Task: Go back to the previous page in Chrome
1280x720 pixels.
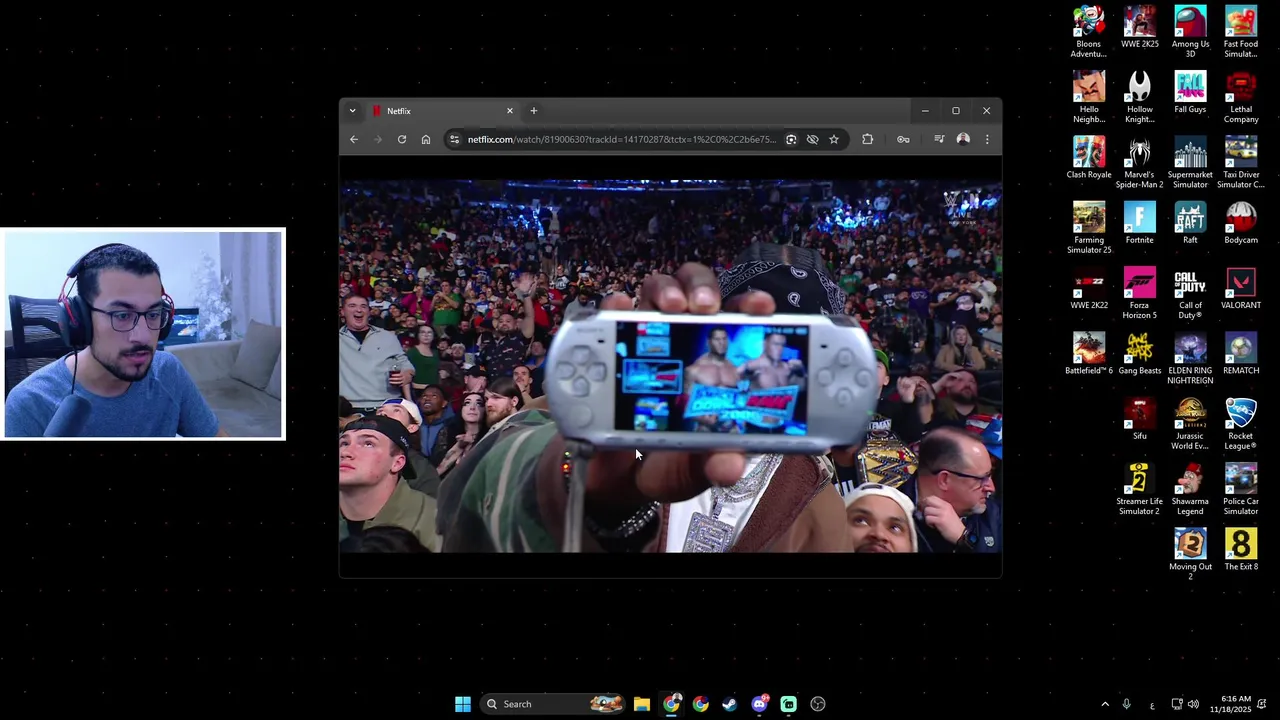Action: pos(354,139)
